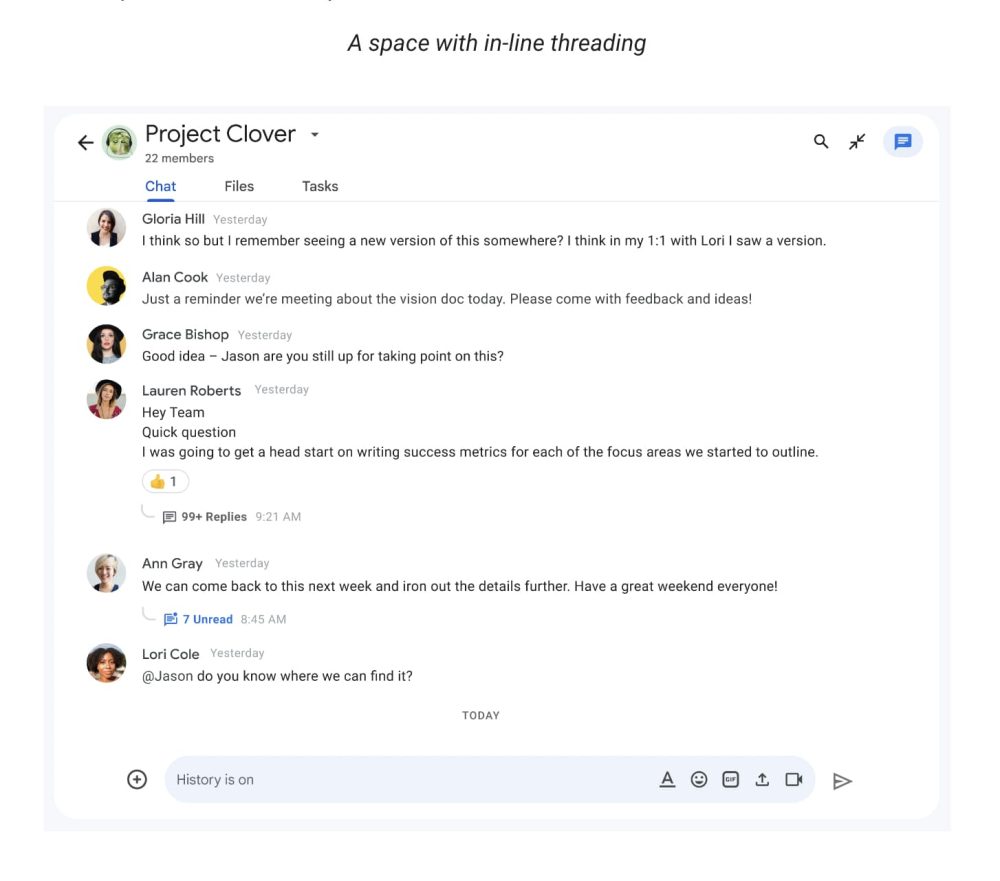Toggle the chat threads panel button

coord(902,142)
